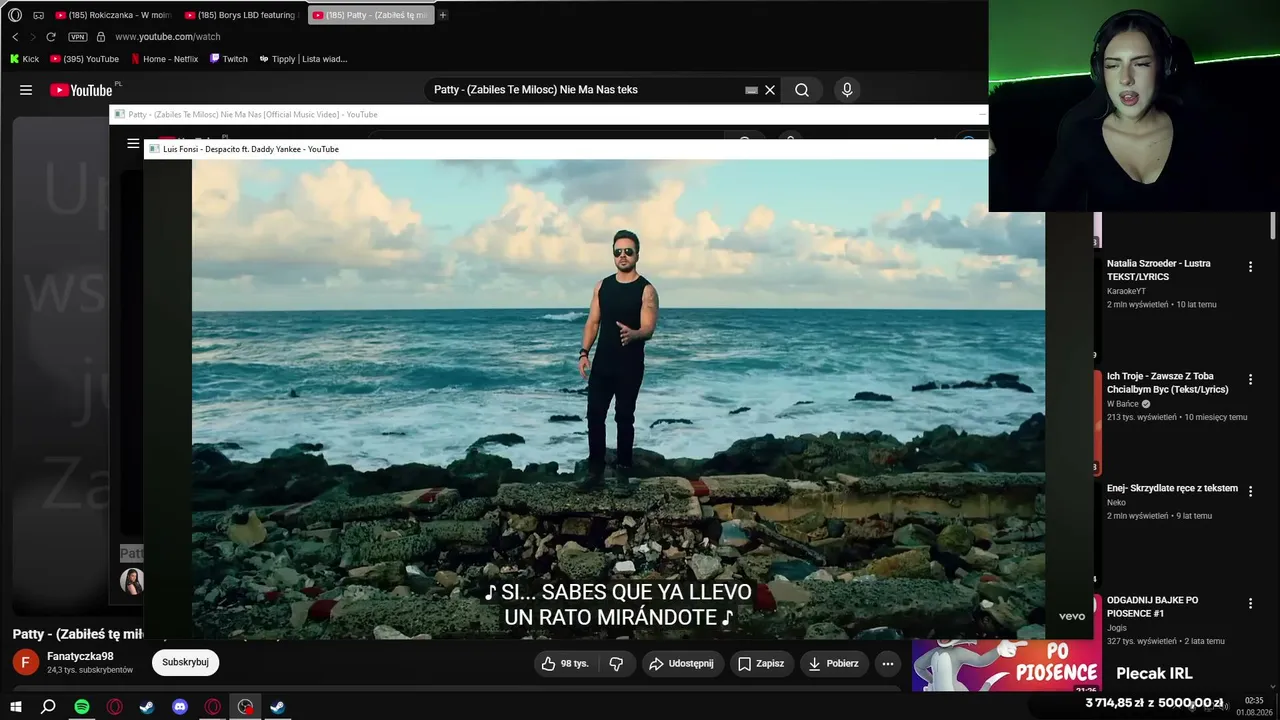Open options for the Ich Troje video
Image resolution: width=1280 pixels, height=720 pixels.
pos(1250,380)
